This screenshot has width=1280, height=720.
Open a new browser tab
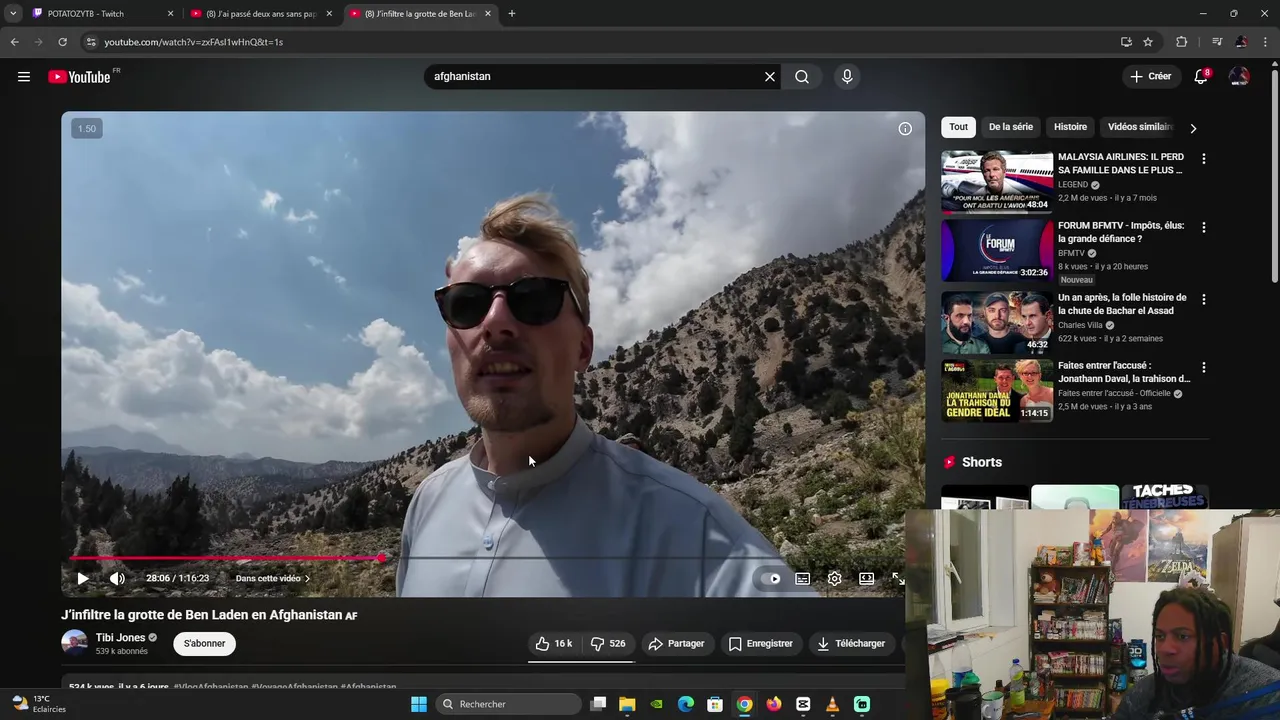coord(512,14)
